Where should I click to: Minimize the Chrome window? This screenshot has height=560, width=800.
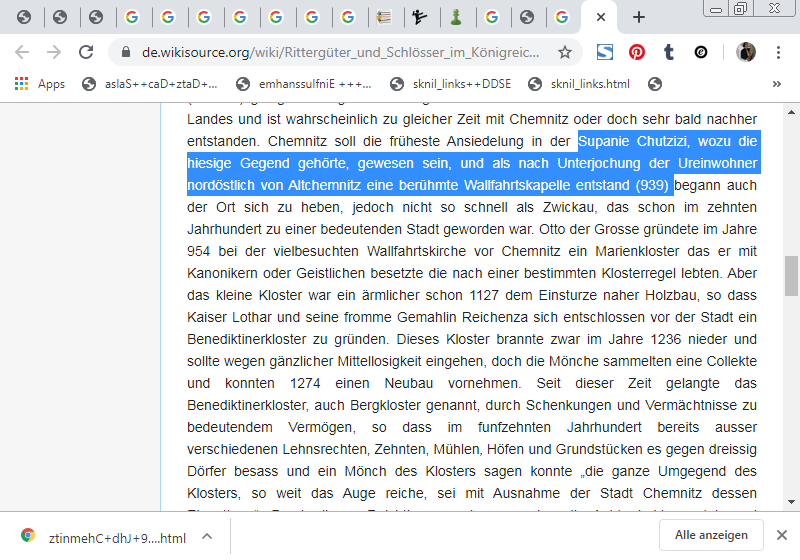point(716,9)
